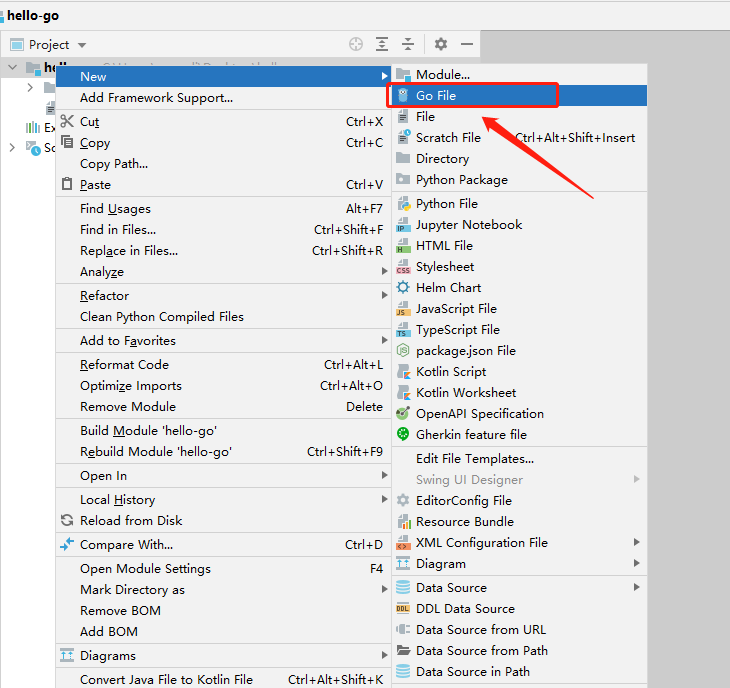This screenshot has height=688, width=730.
Task: Select Helm Chart entry
Action: click(x=448, y=288)
